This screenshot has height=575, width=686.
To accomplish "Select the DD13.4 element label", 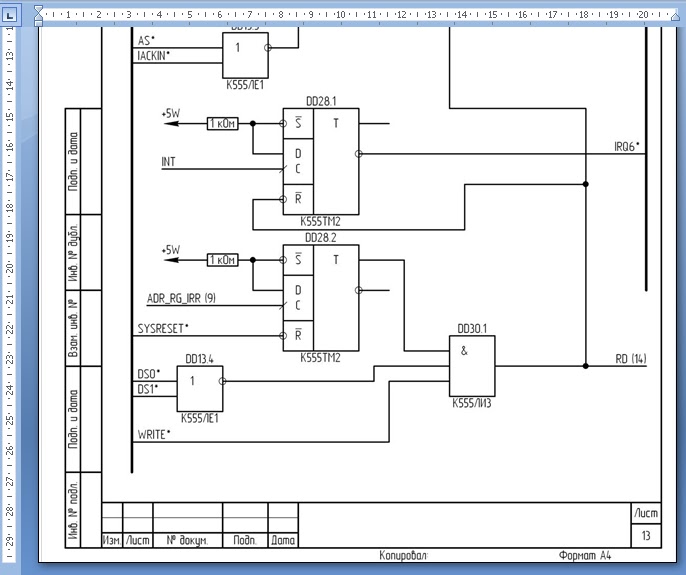I will point(200,359).
